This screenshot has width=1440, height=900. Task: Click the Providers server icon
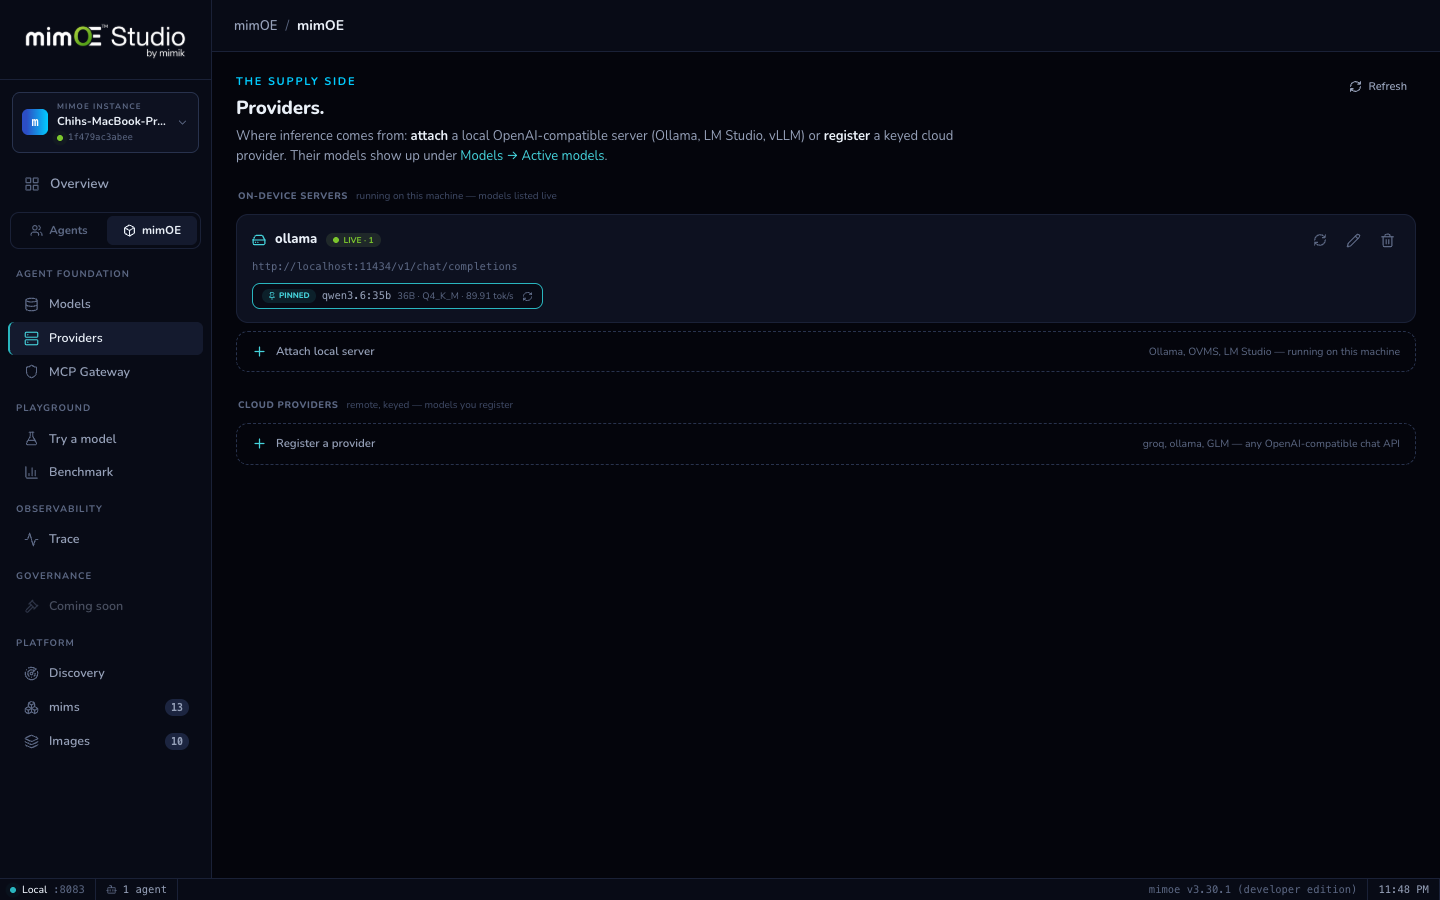pyautogui.click(x=32, y=338)
